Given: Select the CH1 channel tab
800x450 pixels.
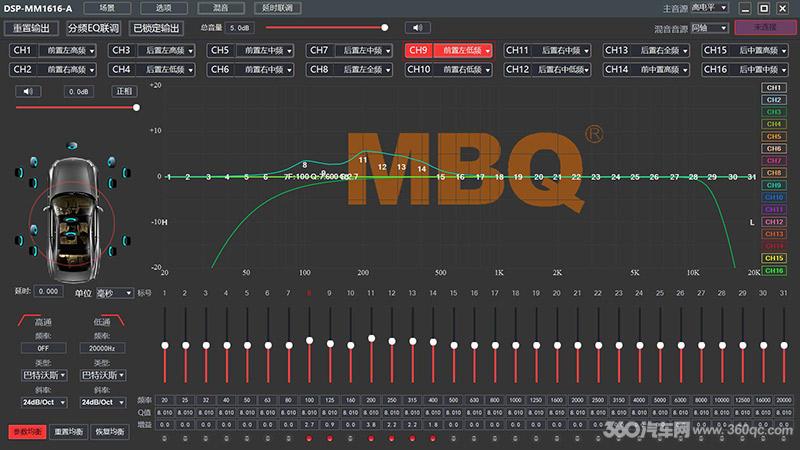Looking at the screenshot, I should (x=23, y=51).
